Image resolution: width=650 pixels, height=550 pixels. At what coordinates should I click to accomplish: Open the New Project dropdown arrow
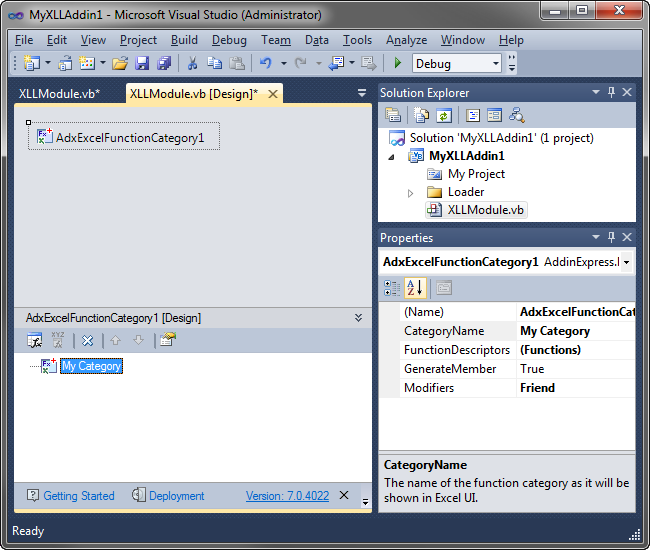coord(48,63)
